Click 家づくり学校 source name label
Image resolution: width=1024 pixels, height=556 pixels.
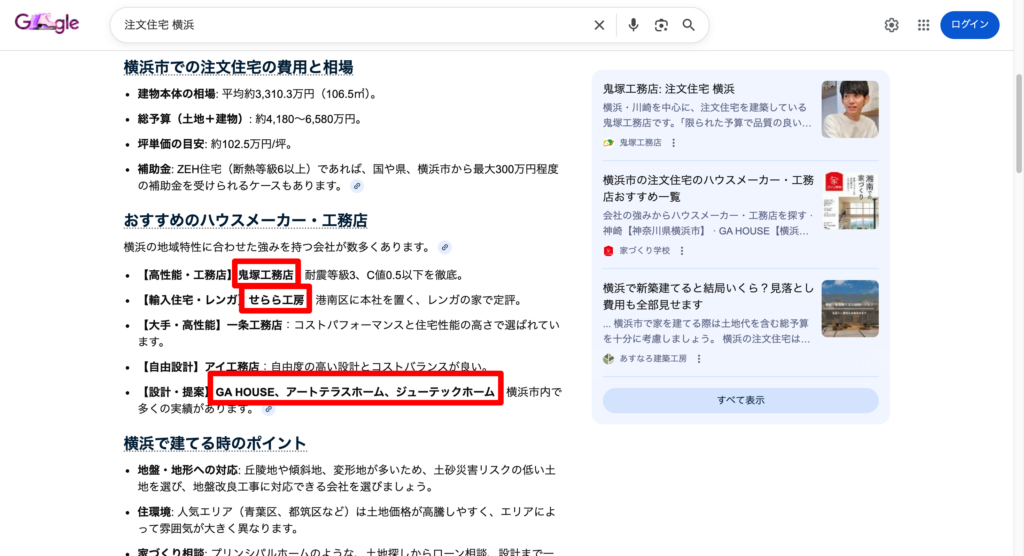click(x=645, y=251)
